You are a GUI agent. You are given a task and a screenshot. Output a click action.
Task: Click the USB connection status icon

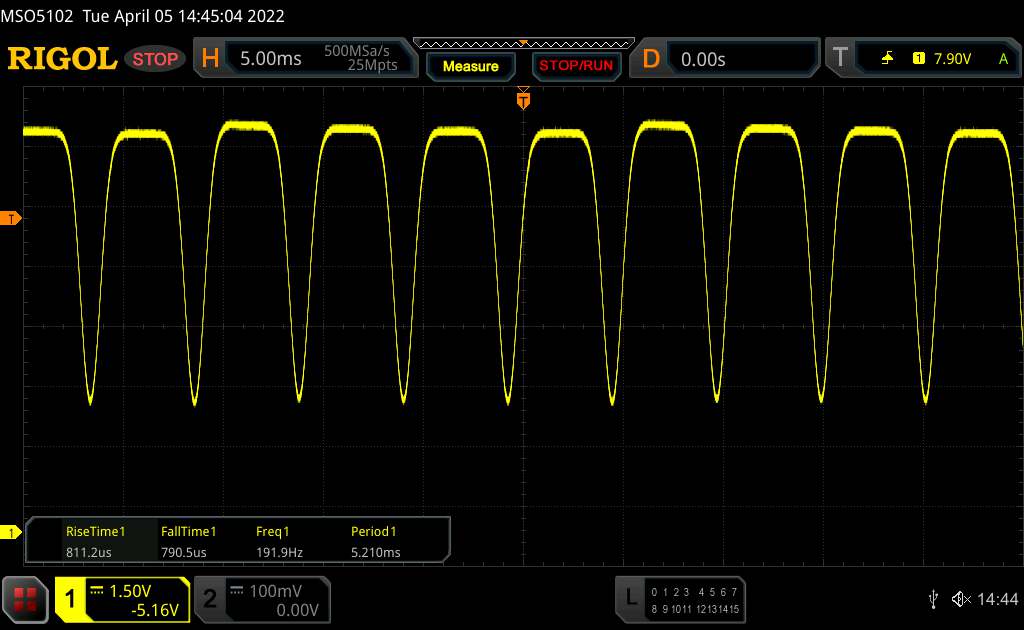click(933, 599)
